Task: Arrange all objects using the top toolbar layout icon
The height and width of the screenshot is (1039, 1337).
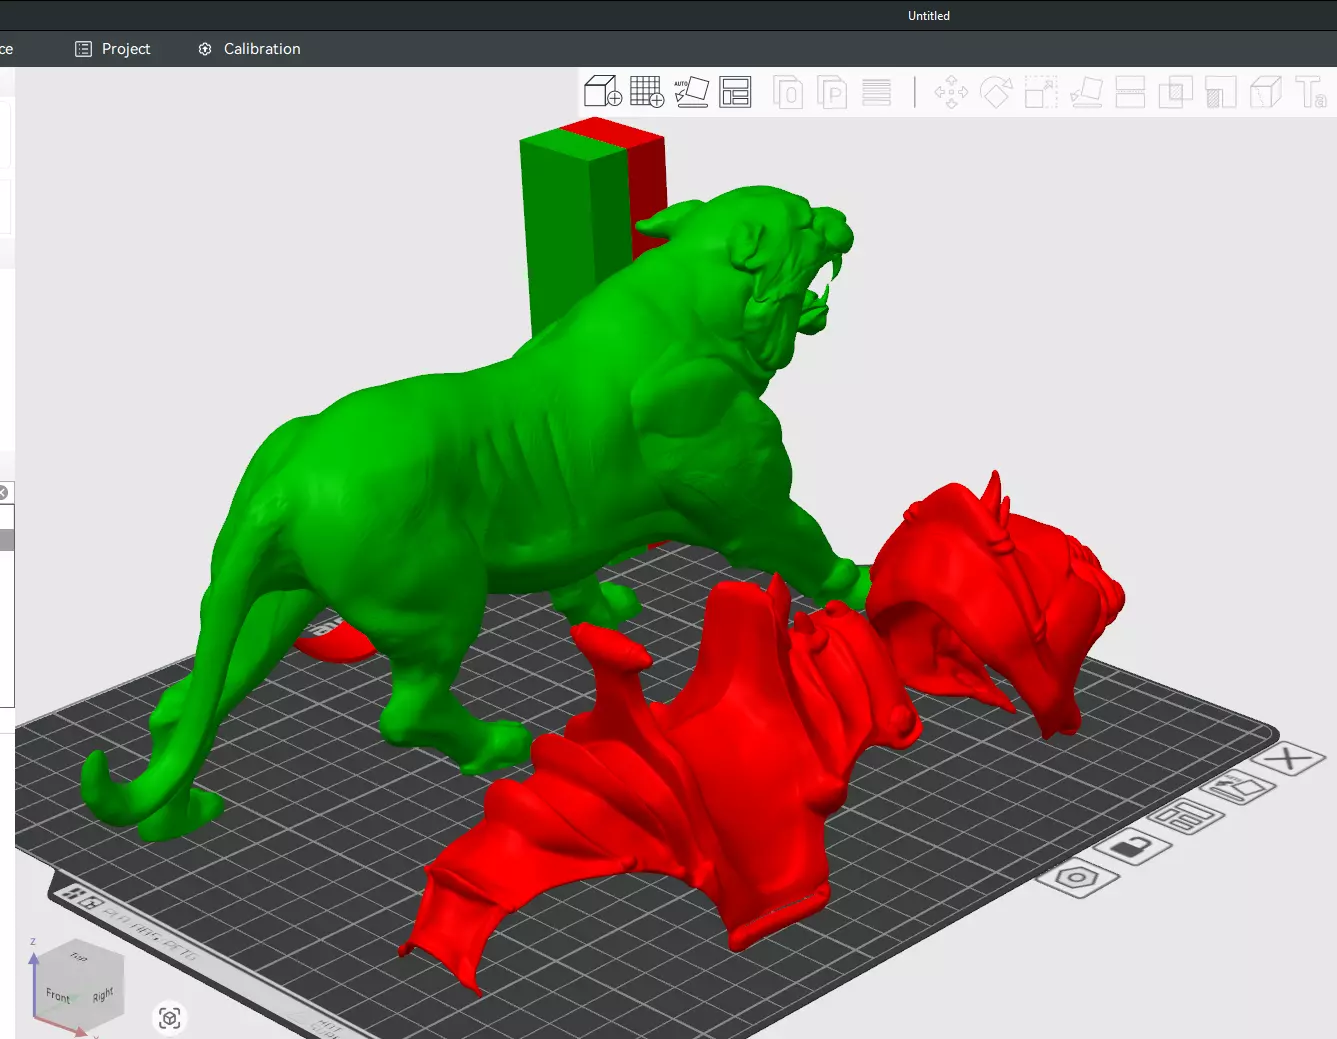Action: [x=735, y=92]
